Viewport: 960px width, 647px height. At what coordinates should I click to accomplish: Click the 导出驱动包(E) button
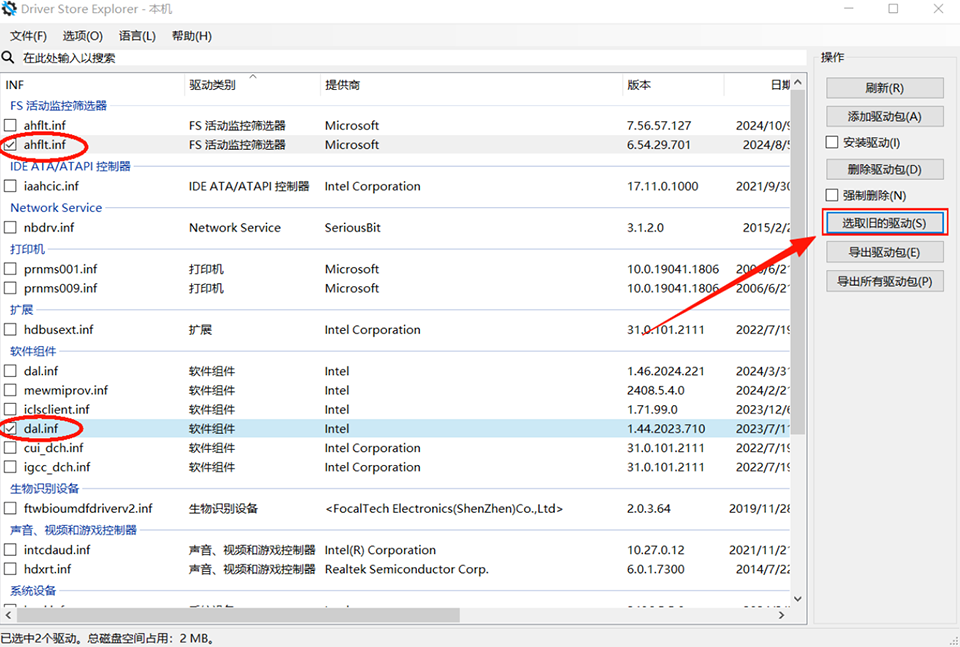[884, 252]
